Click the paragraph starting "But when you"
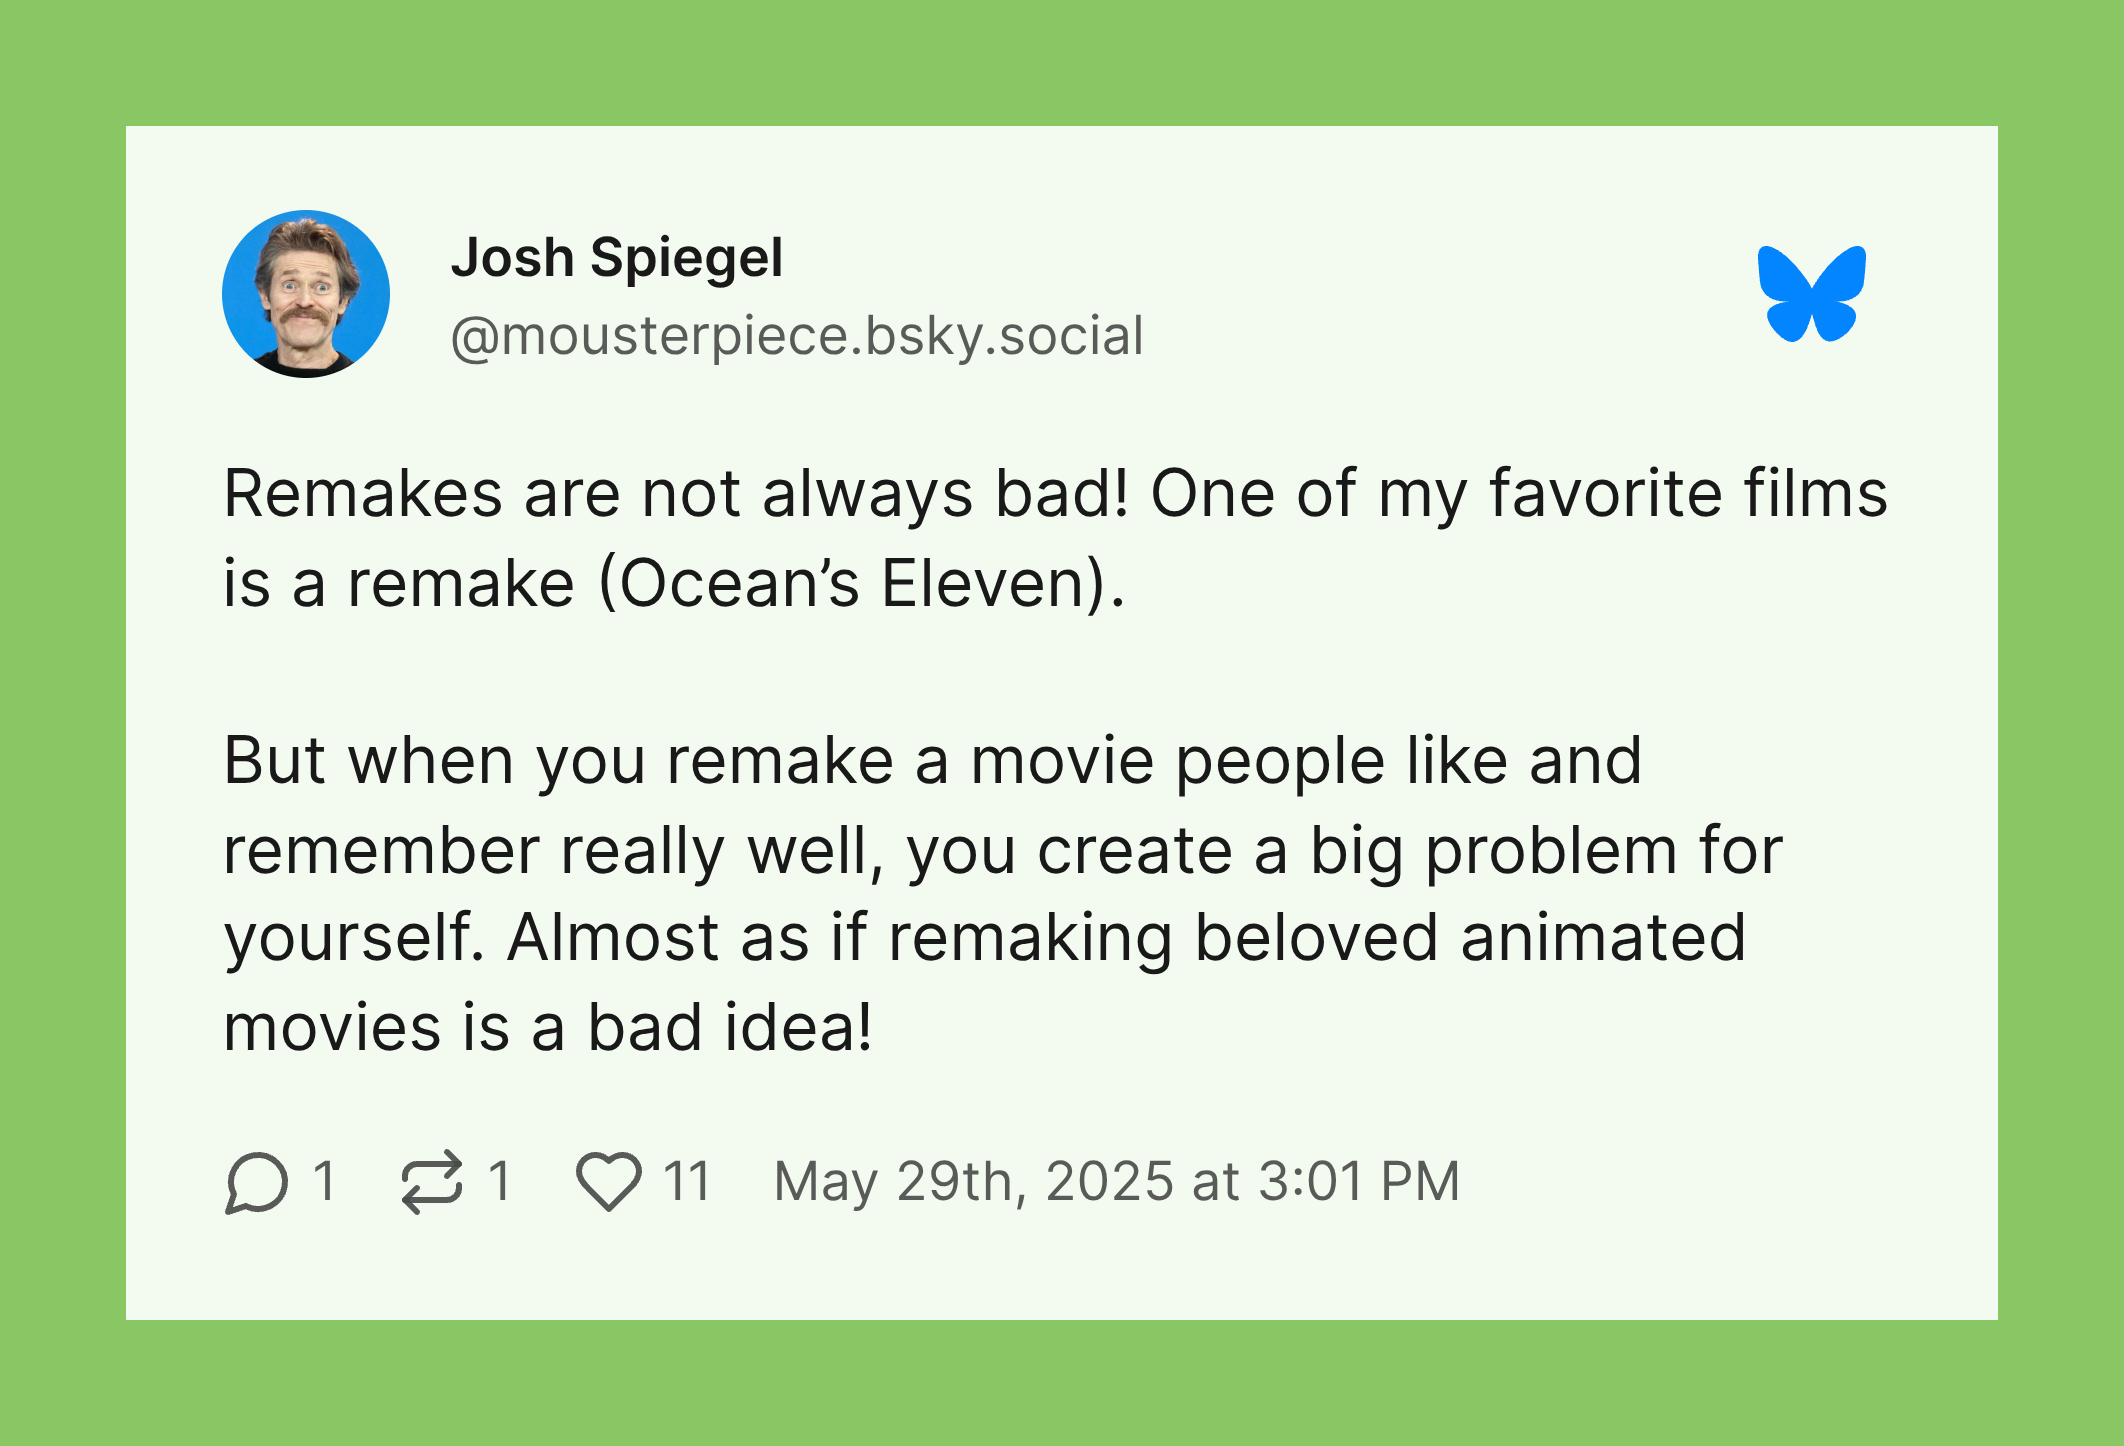The height and width of the screenshot is (1446, 2124). coord(1003,893)
